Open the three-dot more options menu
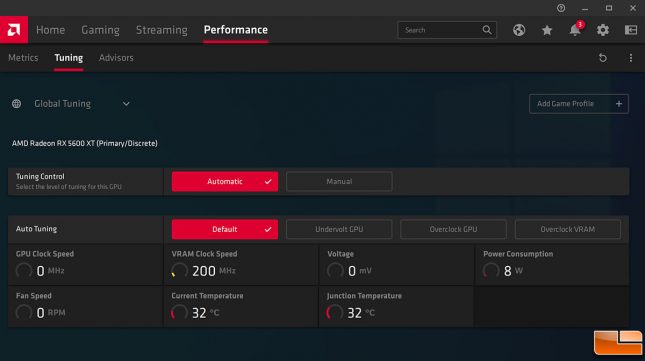 [x=631, y=58]
